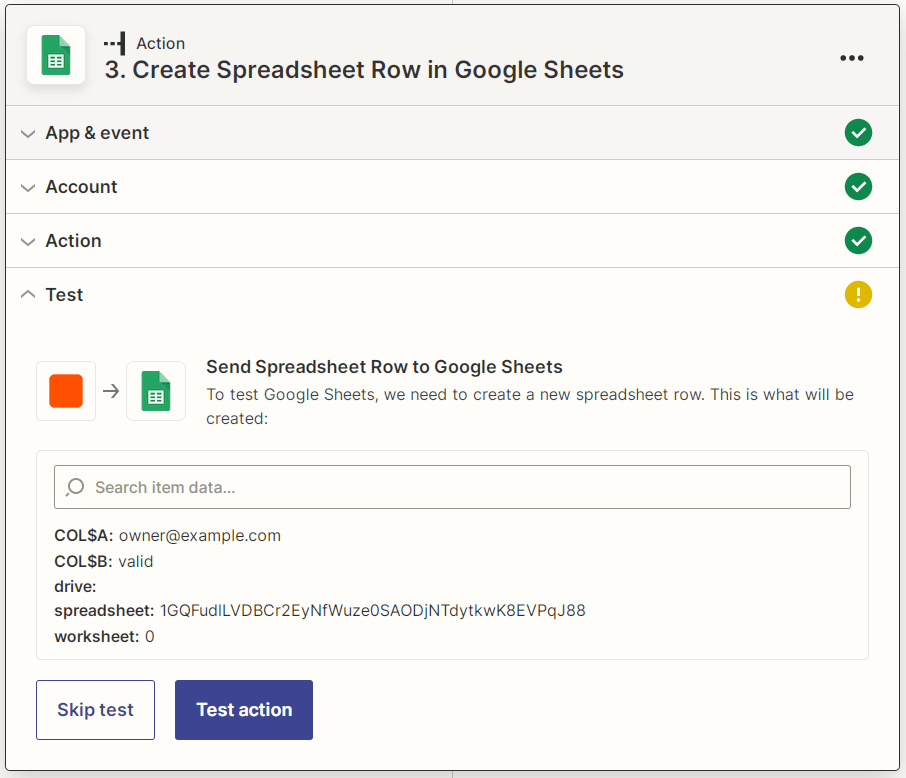Click the Google Sheets app icon in the header

pyautogui.click(x=55, y=56)
